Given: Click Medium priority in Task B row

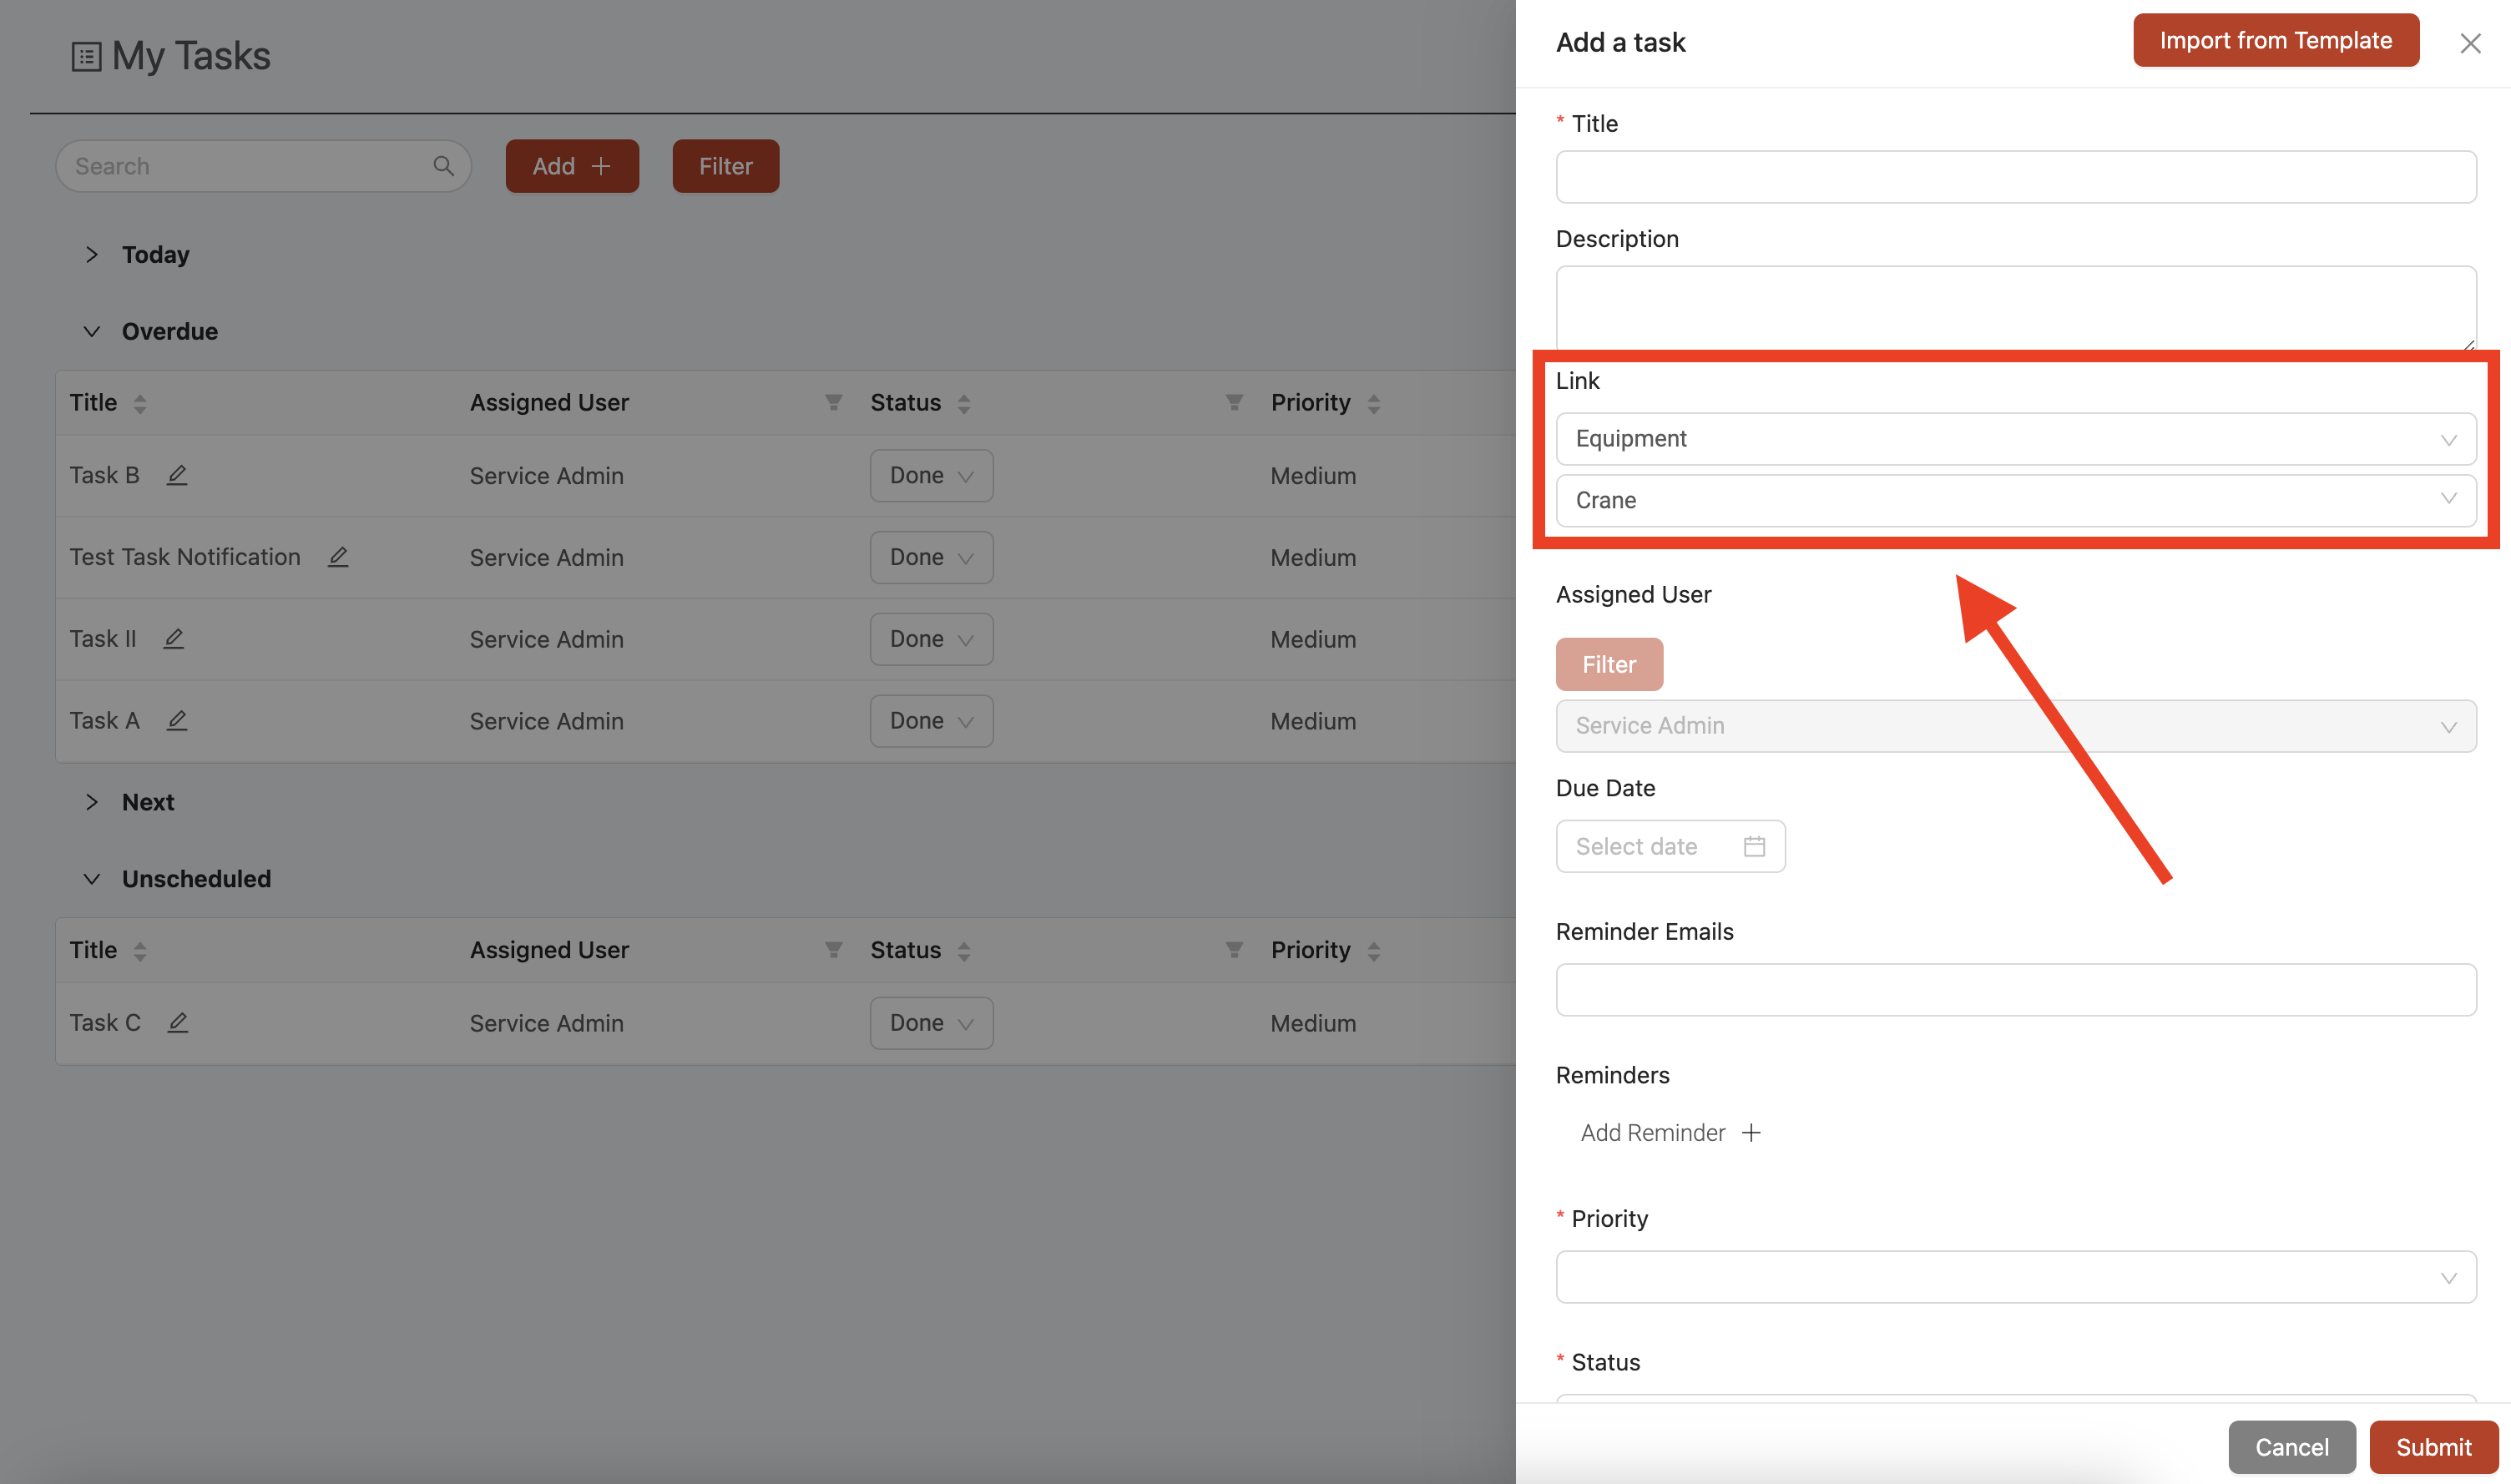Looking at the screenshot, I should point(1313,476).
